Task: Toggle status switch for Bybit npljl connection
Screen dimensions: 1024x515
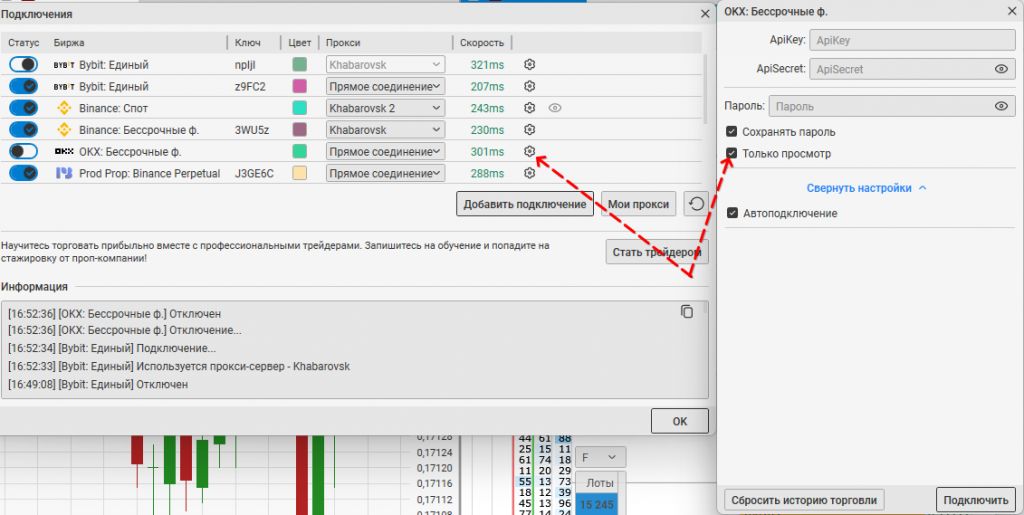Action: [x=24, y=65]
